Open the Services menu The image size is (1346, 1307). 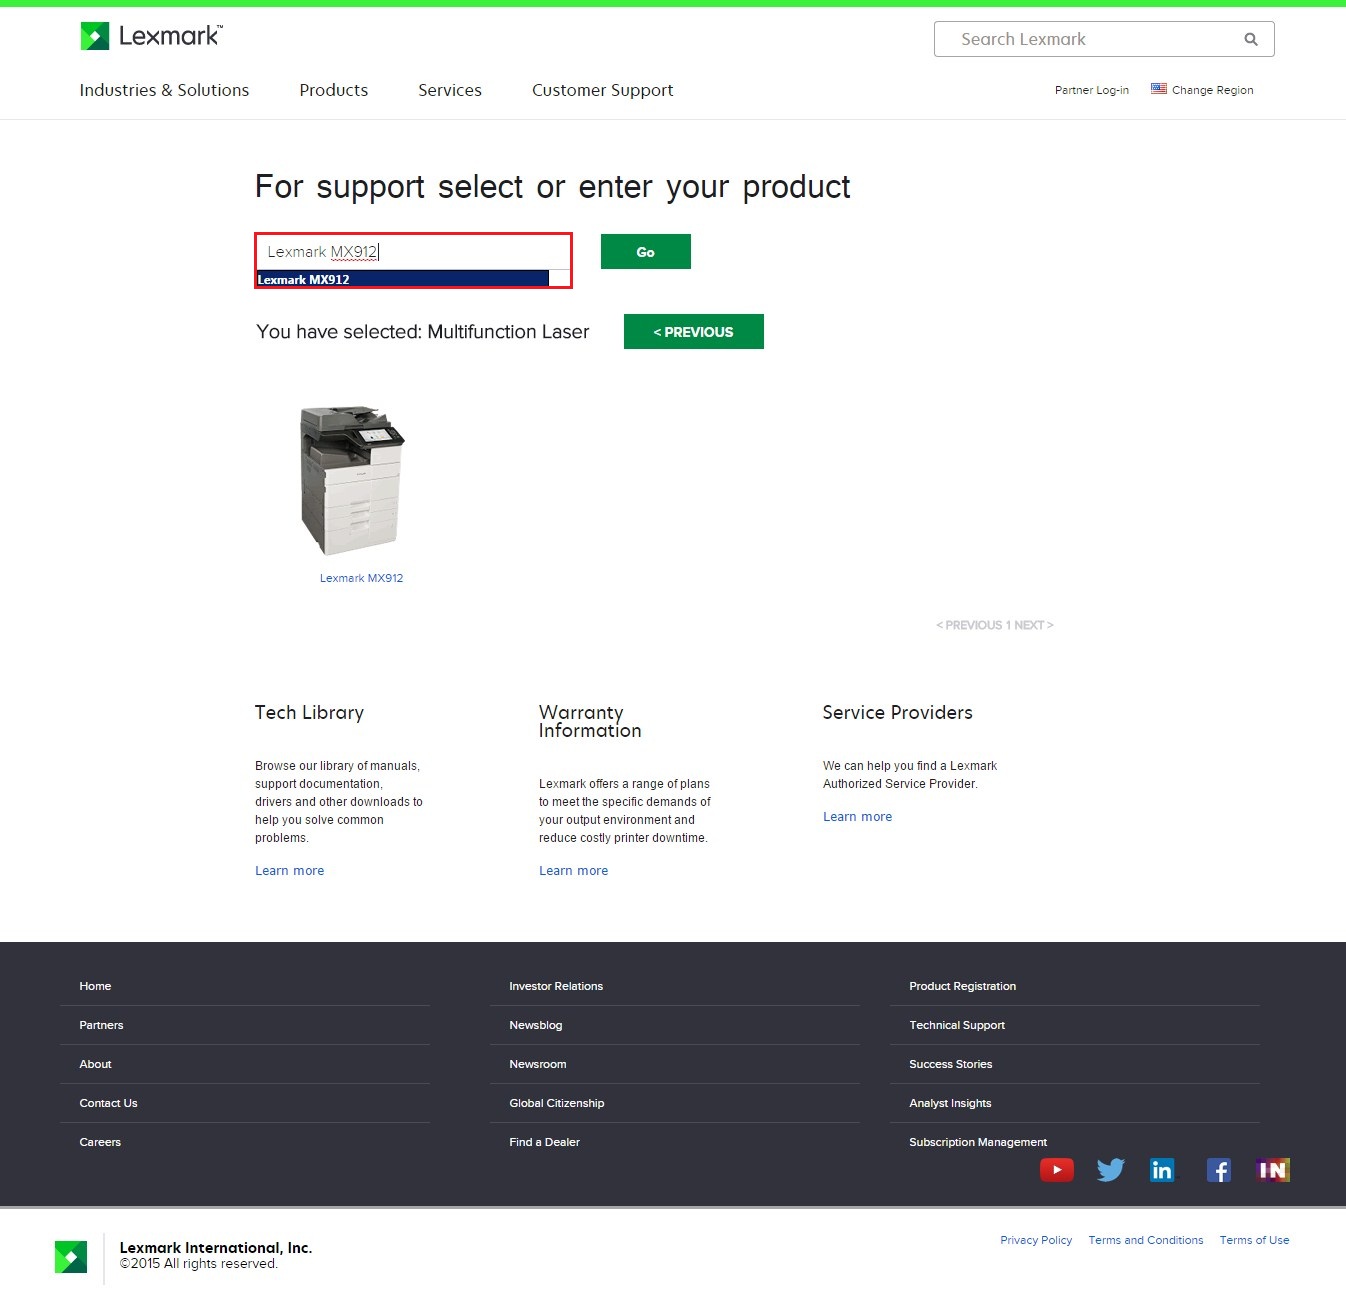click(x=450, y=90)
